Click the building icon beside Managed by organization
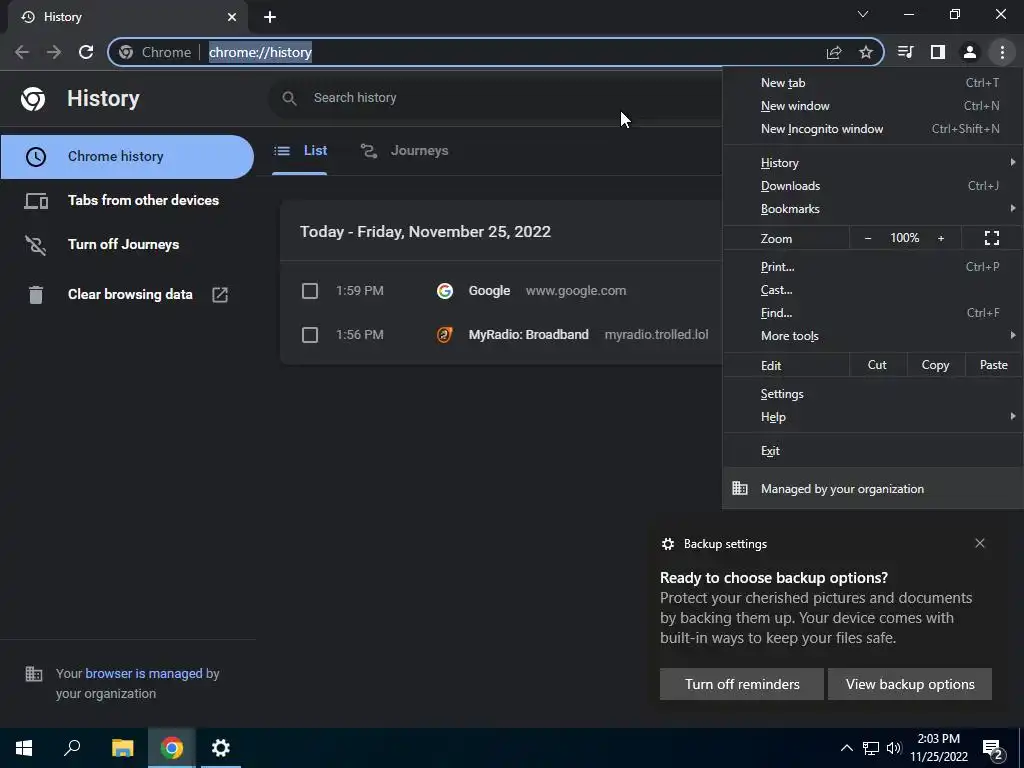The image size is (1024, 768). pos(740,488)
